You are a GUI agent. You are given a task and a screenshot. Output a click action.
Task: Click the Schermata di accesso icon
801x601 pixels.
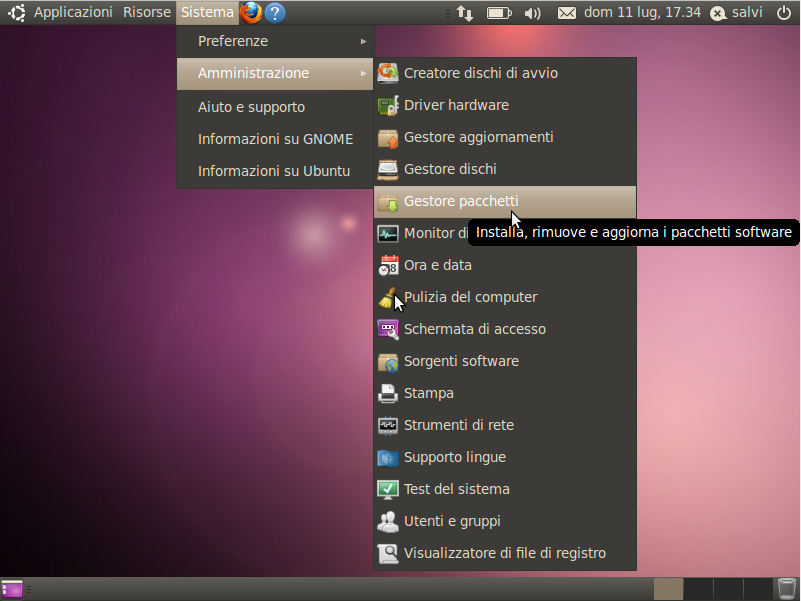pyautogui.click(x=388, y=330)
